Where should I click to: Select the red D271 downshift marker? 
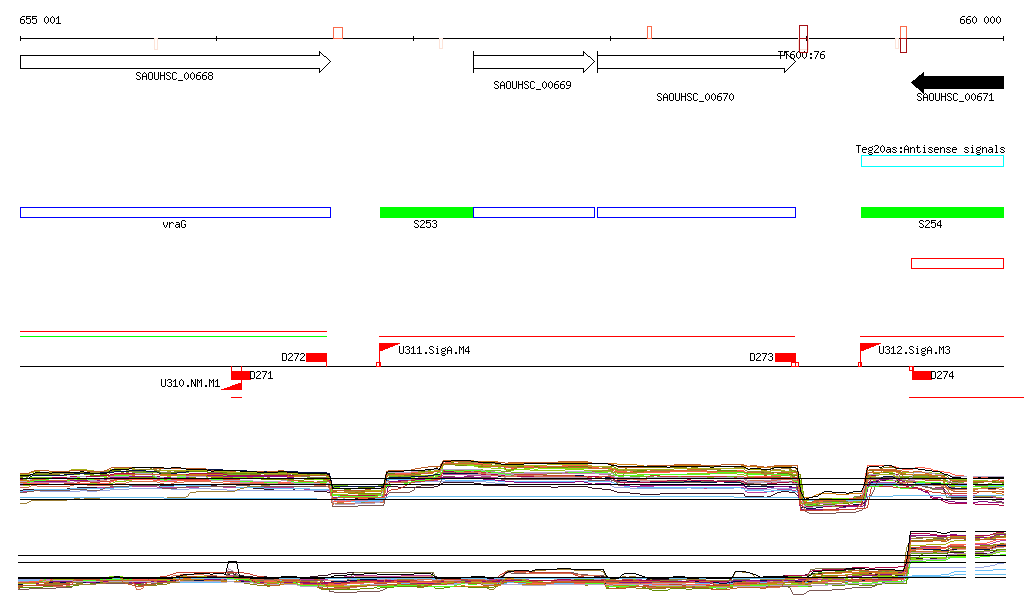[240, 375]
